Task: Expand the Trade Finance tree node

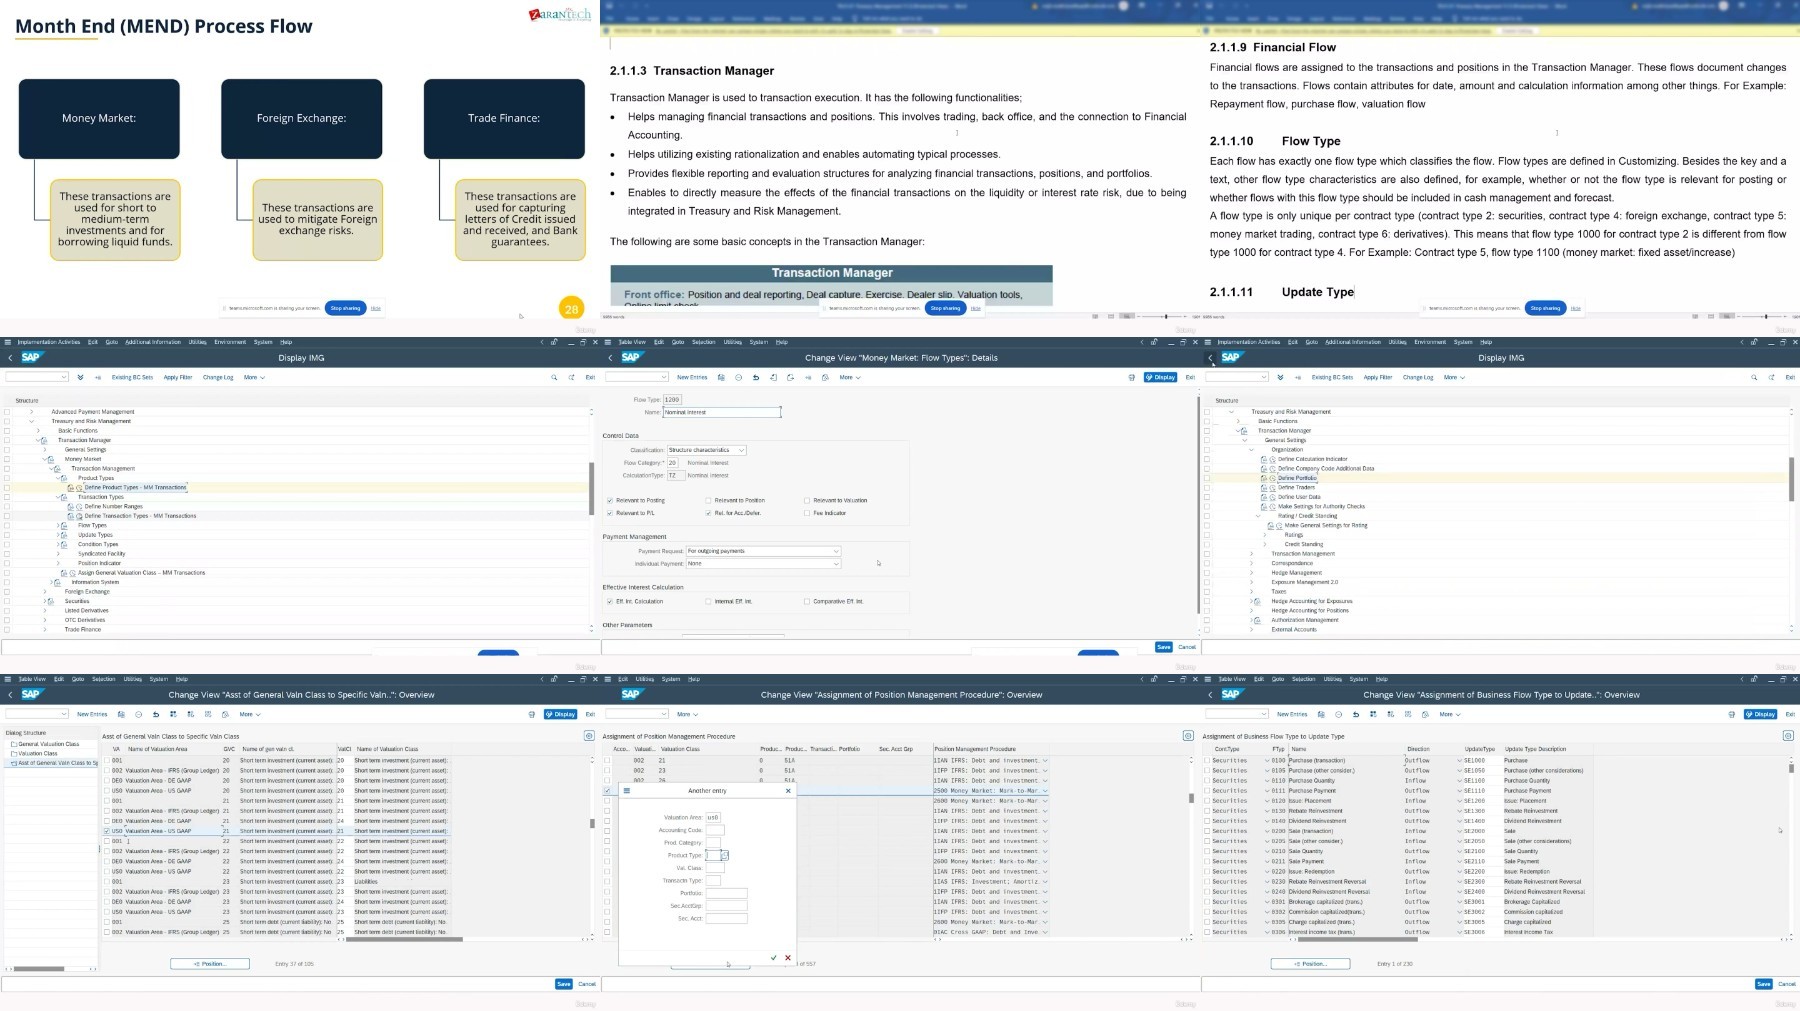Action: point(45,630)
